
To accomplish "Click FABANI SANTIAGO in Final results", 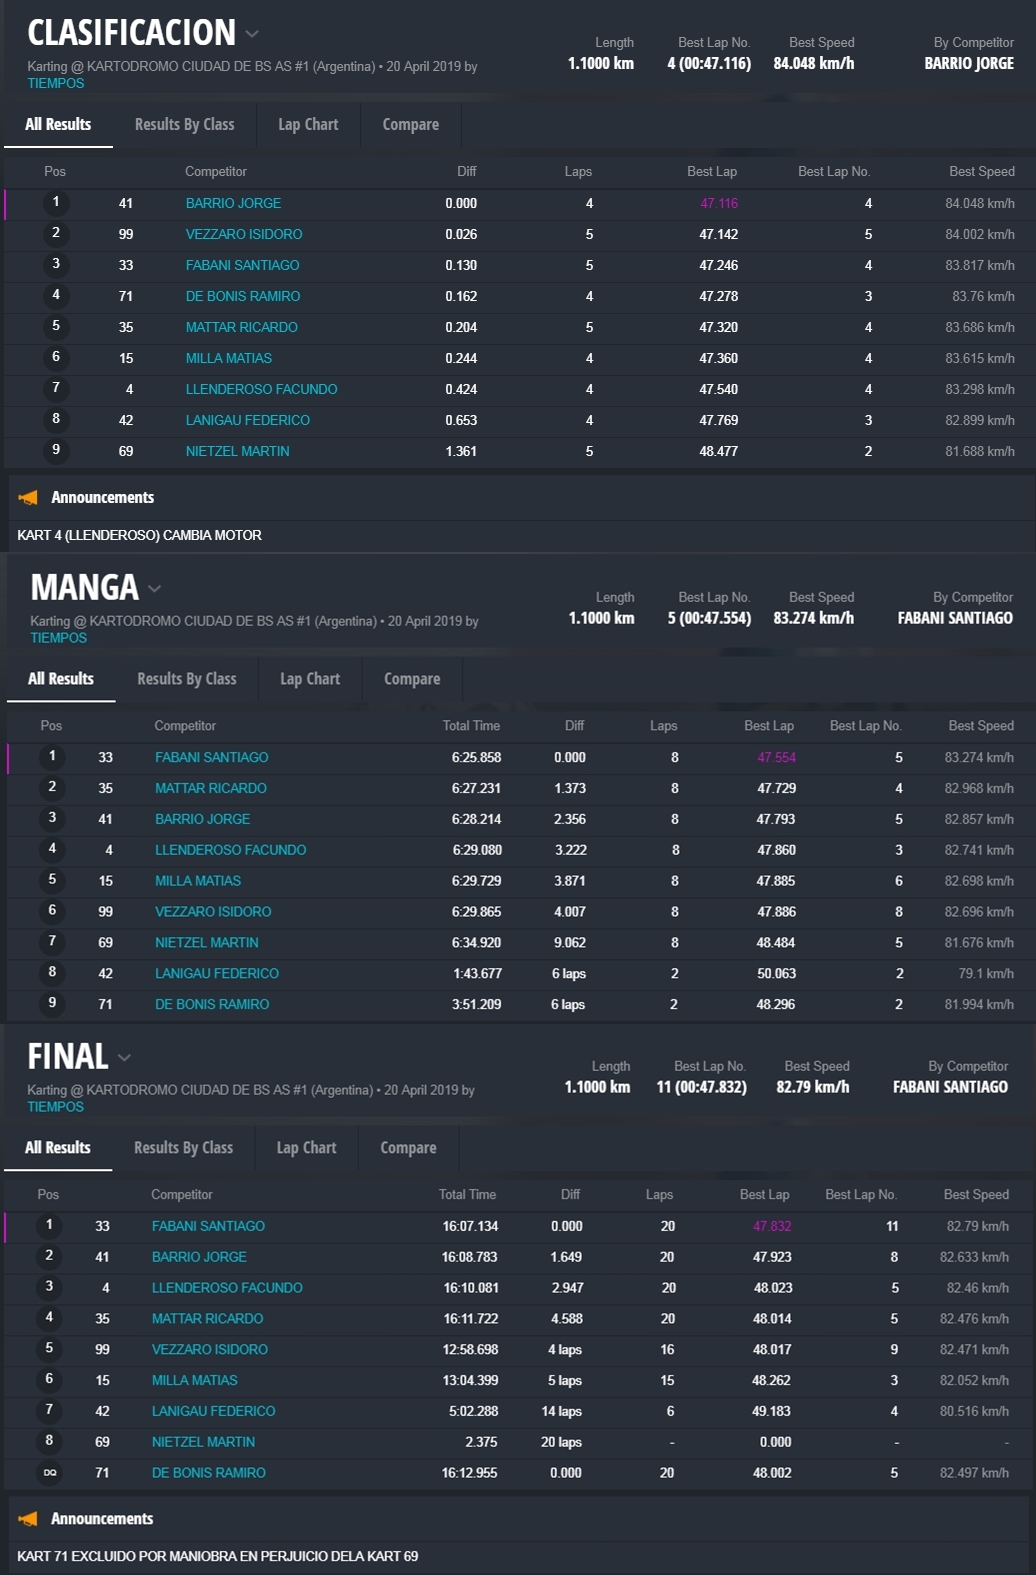I will pyautogui.click(x=208, y=1226).
